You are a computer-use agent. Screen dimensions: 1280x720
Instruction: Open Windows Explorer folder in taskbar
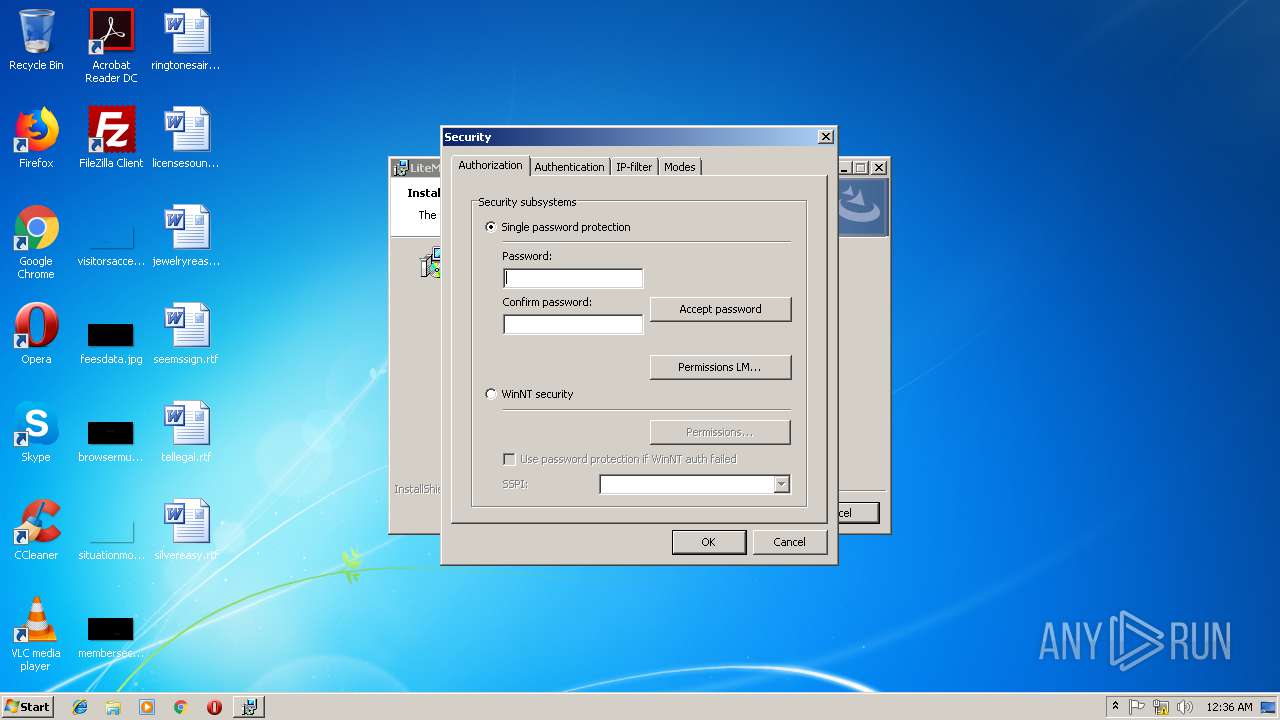[x=113, y=707]
